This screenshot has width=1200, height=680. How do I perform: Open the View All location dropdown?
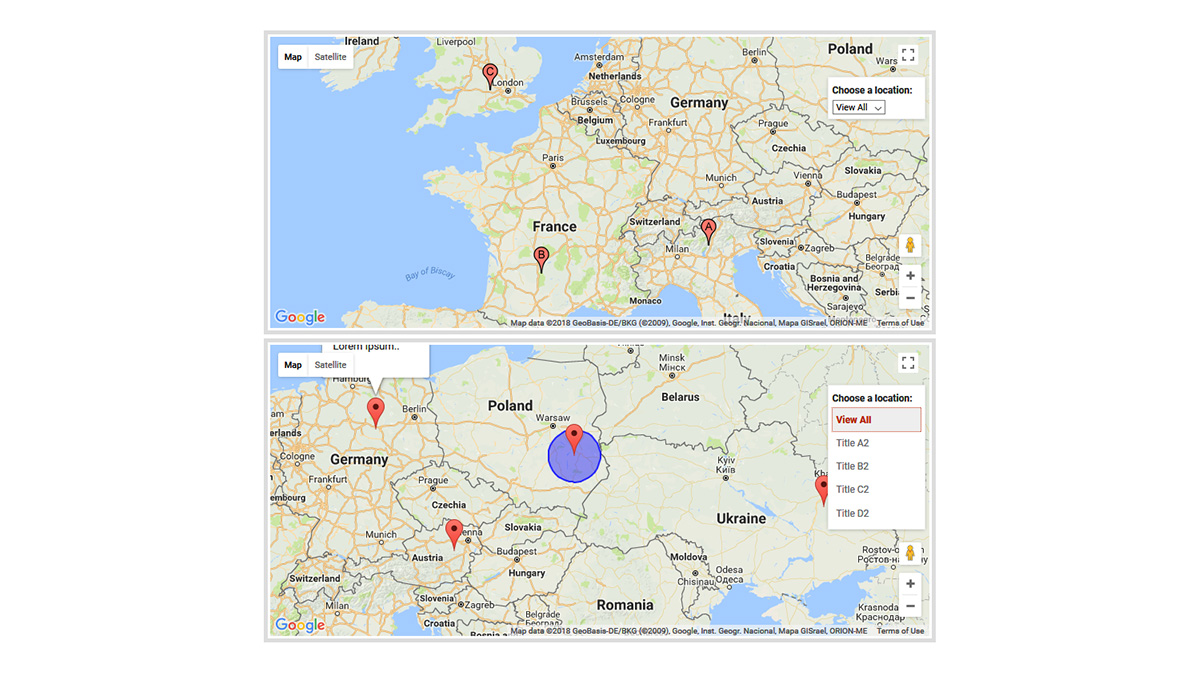pos(858,107)
